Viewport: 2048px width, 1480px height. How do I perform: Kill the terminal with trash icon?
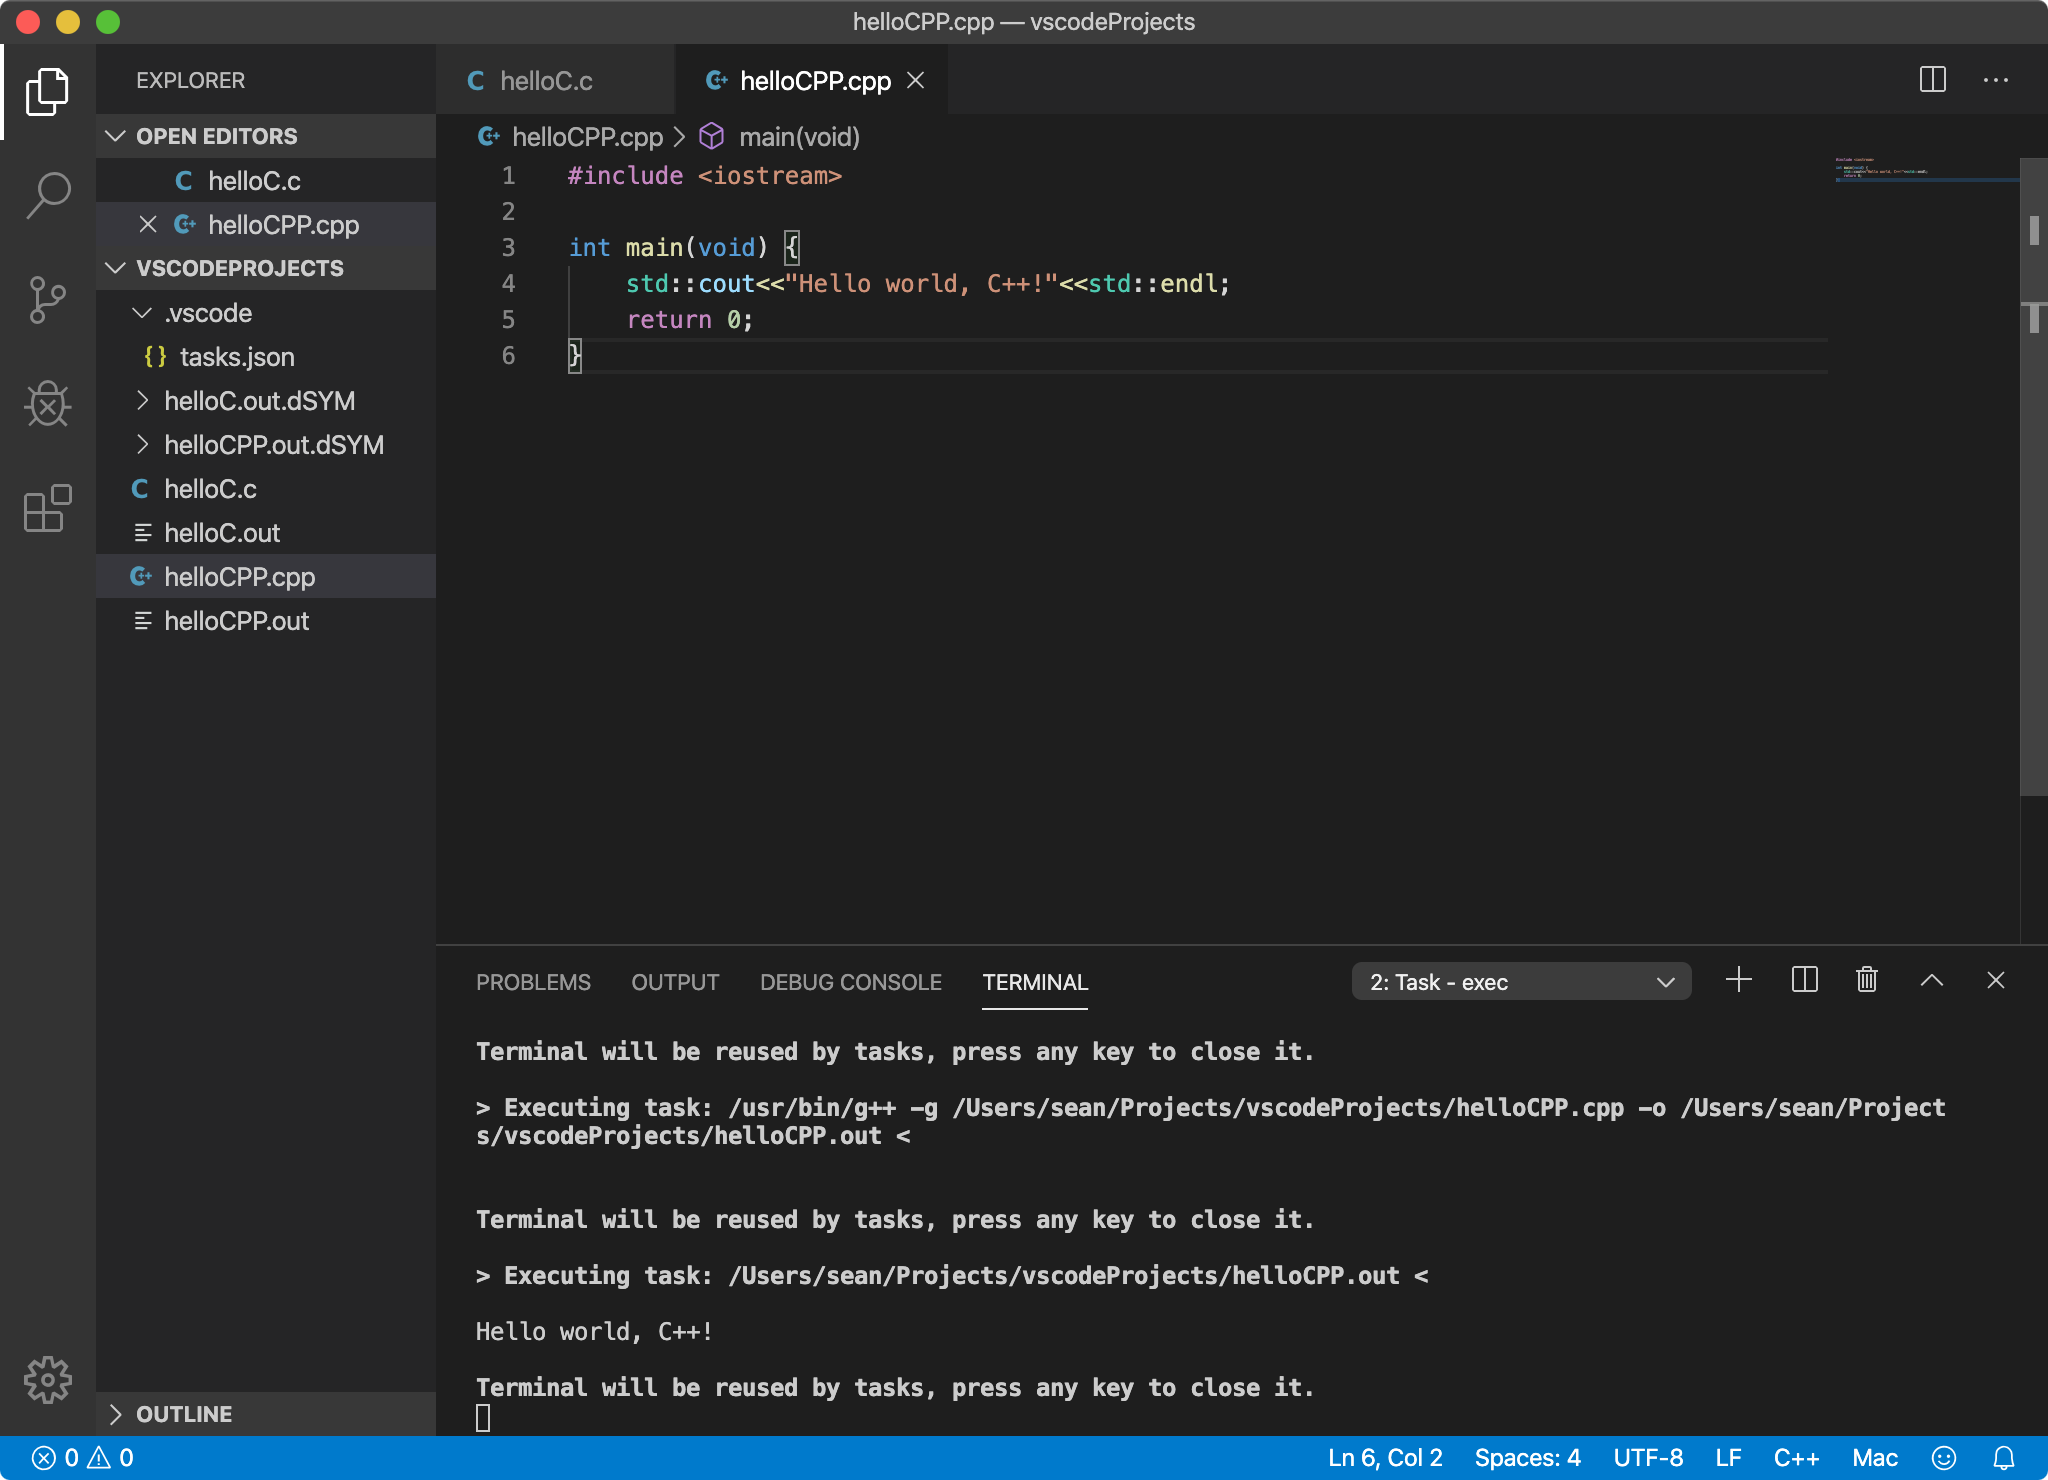click(x=1866, y=980)
